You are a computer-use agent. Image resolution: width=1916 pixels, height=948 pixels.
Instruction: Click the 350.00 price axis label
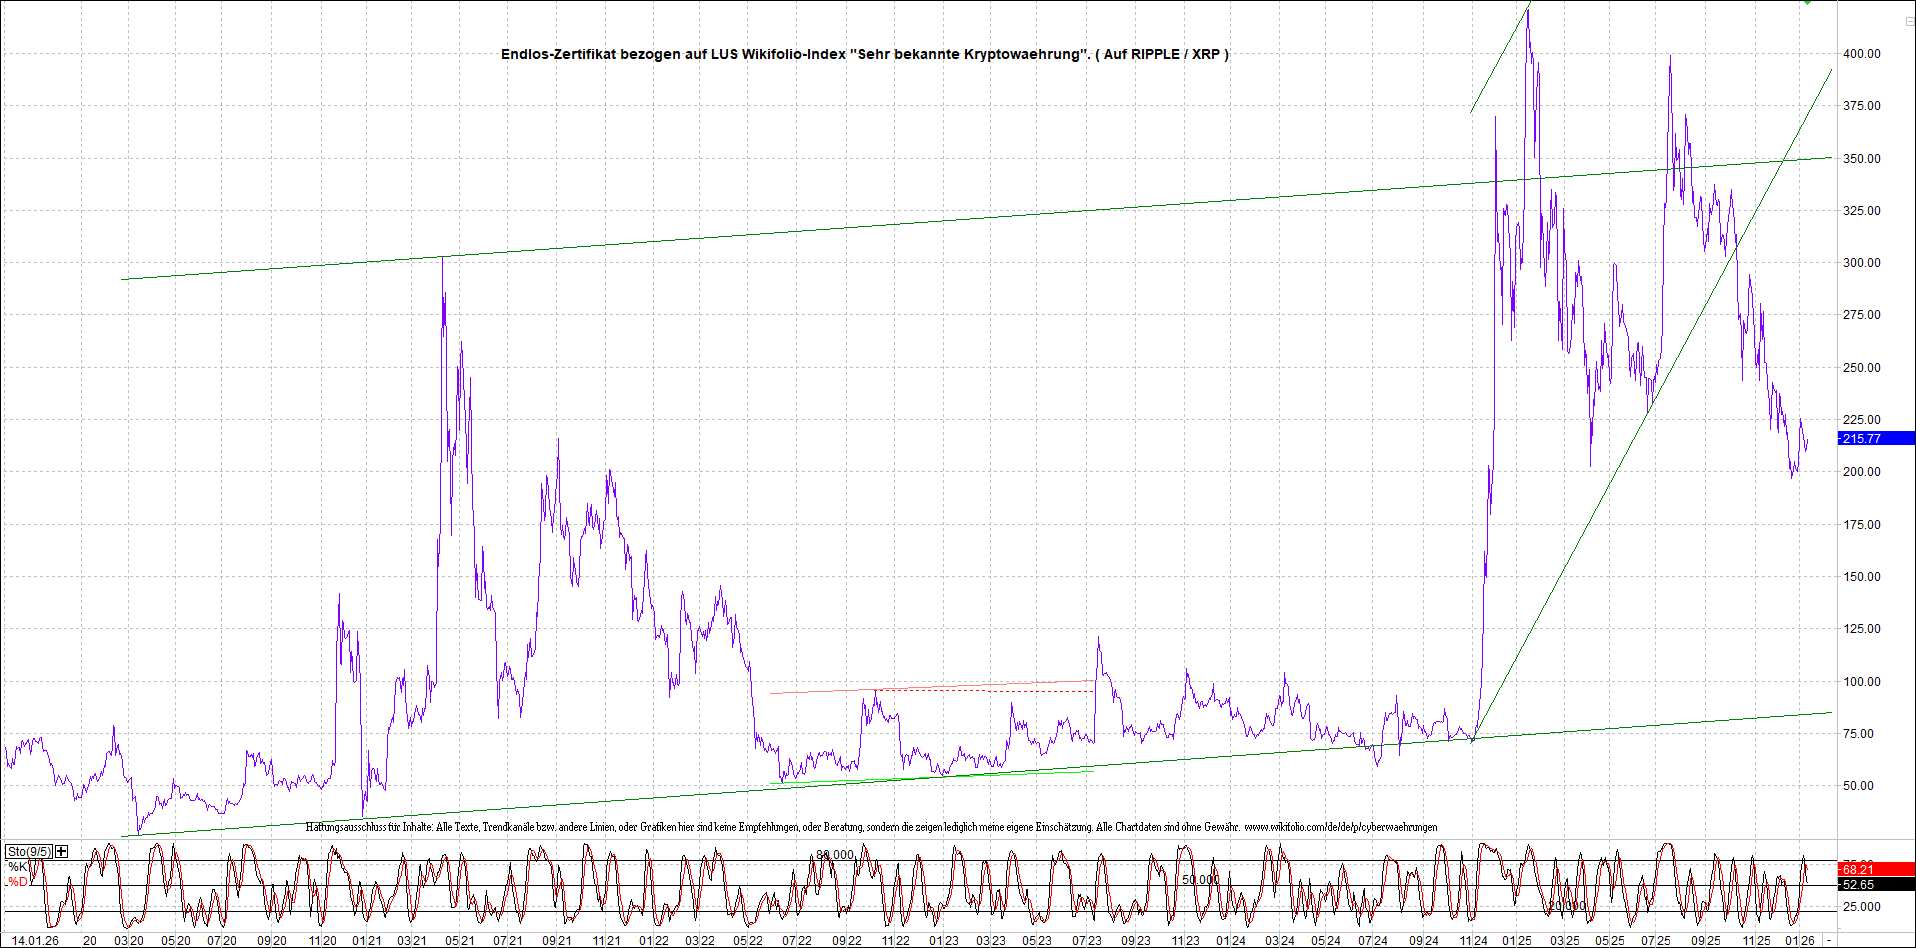1861,159
